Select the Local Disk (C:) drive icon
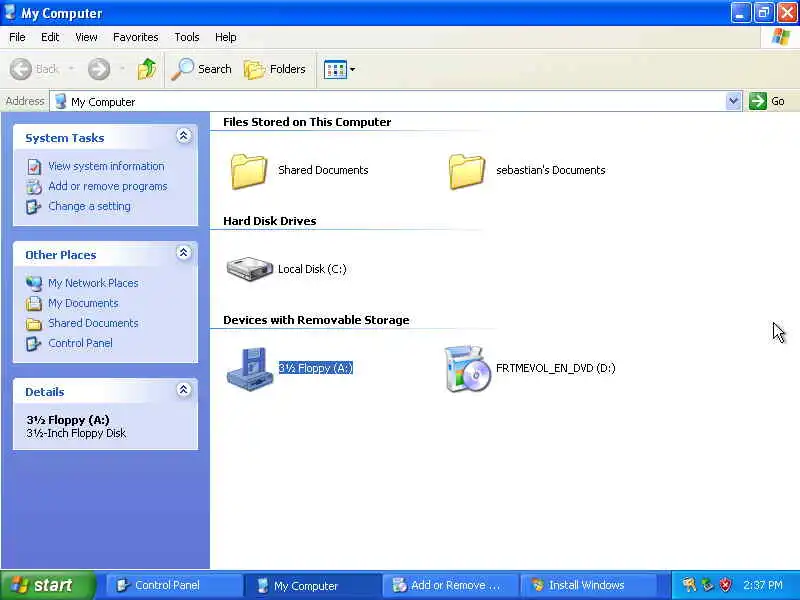 (x=249, y=269)
